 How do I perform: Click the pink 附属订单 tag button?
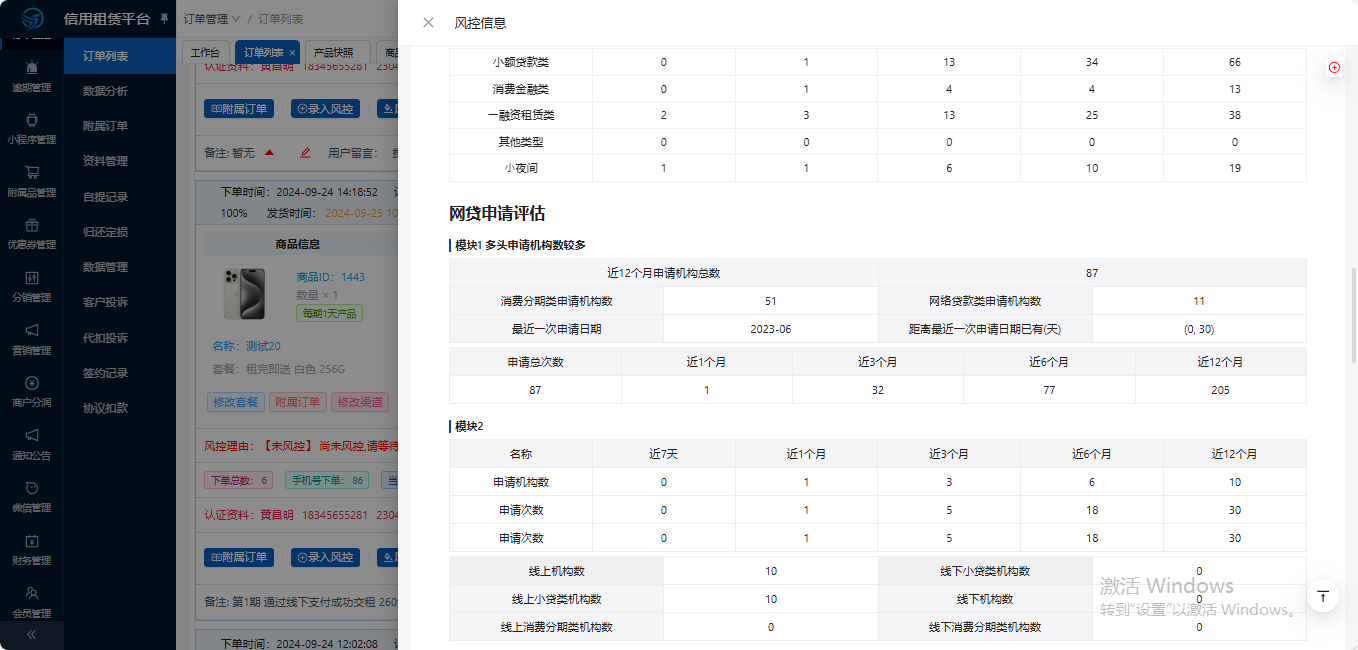pos(298,402)
